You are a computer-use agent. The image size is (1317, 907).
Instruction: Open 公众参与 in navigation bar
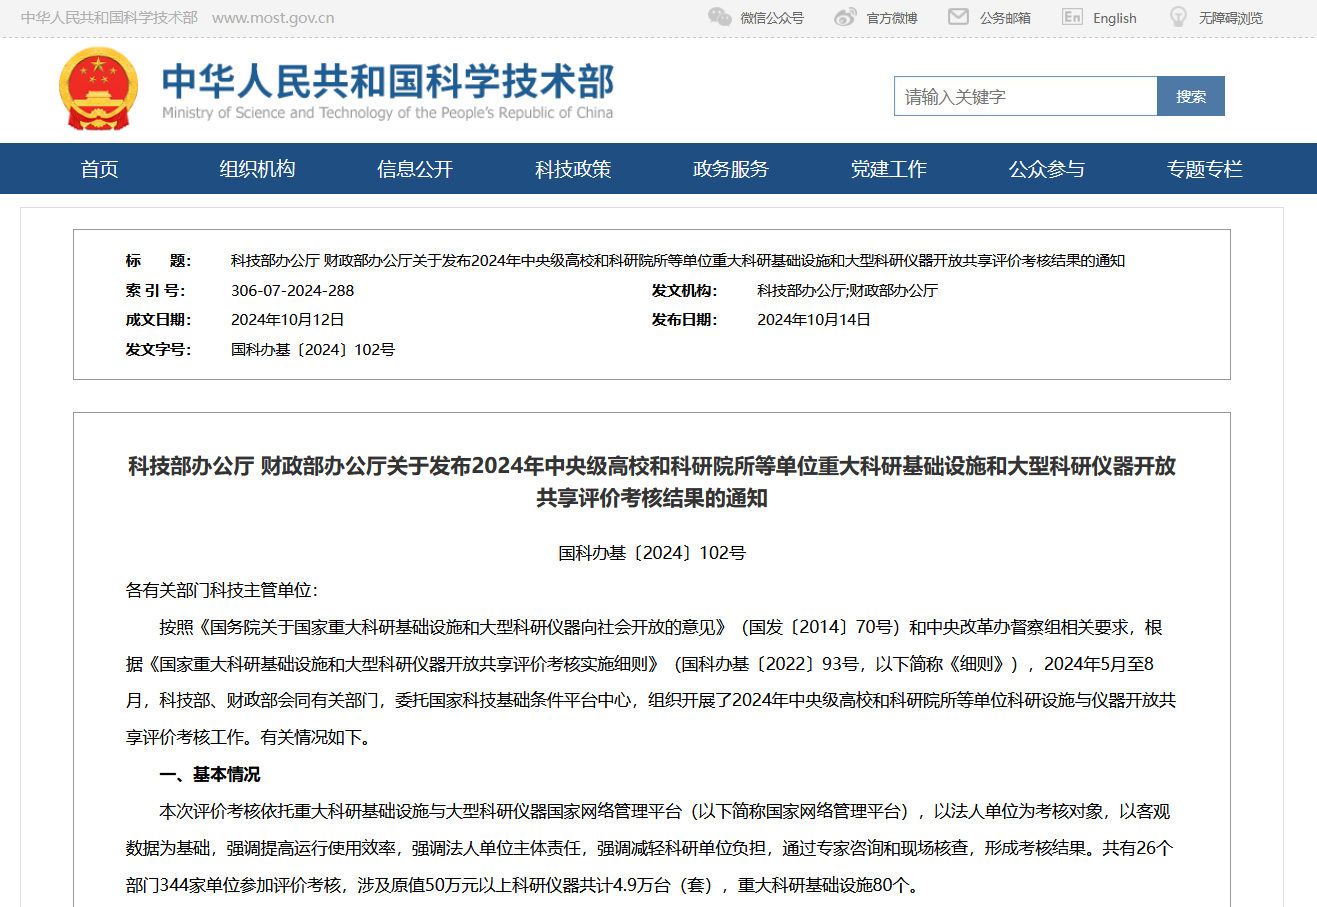tap(1047, 169)
